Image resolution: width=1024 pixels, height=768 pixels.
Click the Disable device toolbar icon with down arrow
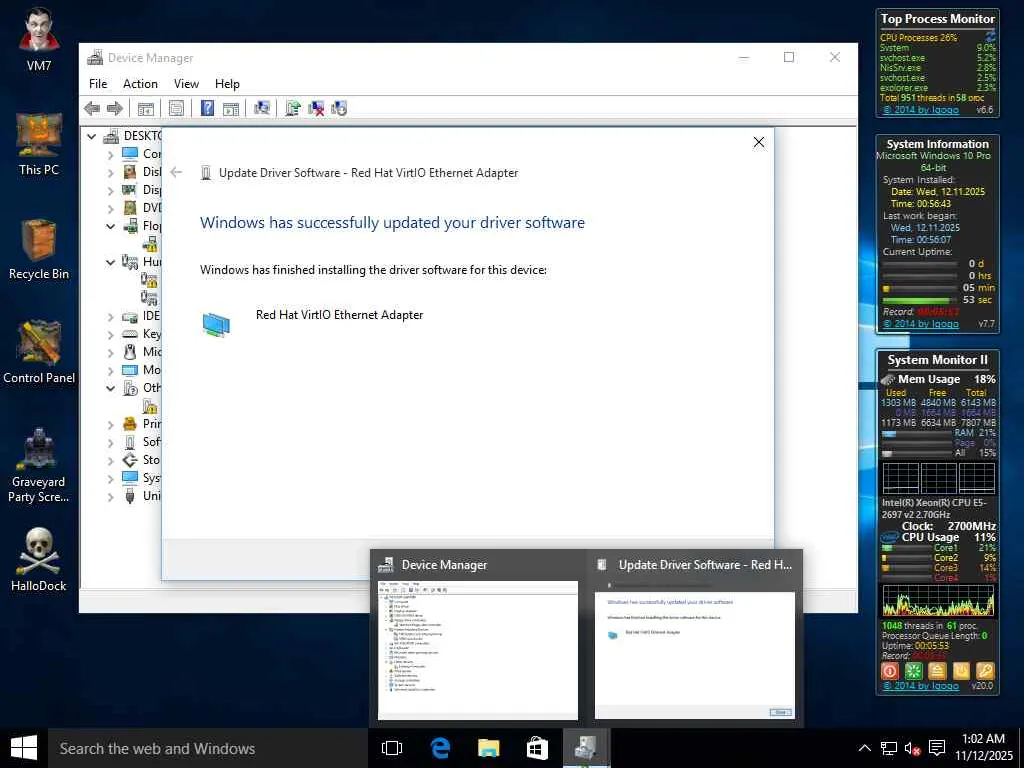339,108
